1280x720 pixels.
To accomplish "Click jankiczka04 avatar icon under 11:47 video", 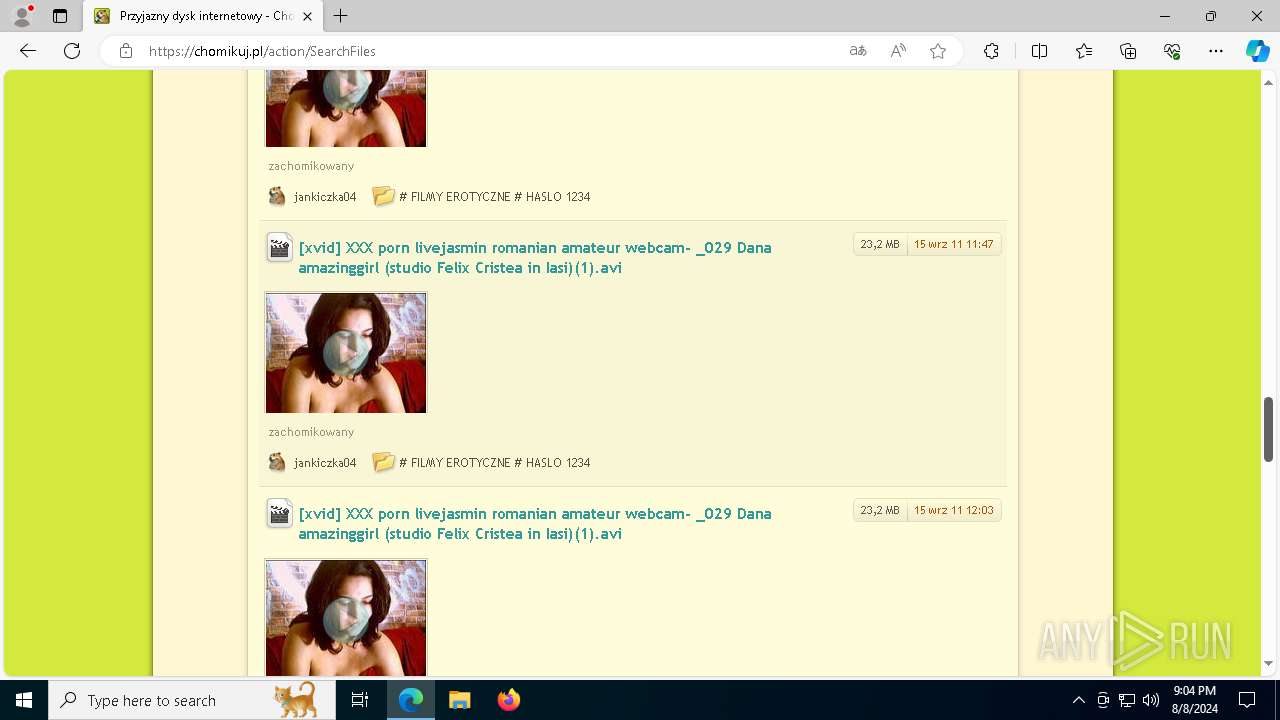I will pyautogui.click(x=277, y=462).
